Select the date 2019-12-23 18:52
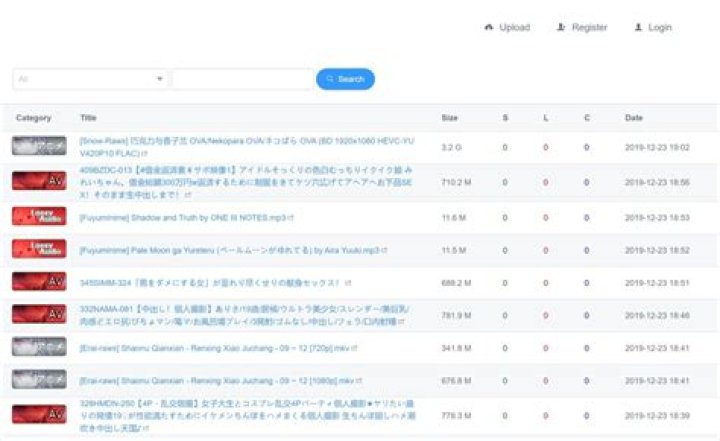The height and width of the screenshot is (441, 720). (x=657, y=250)
